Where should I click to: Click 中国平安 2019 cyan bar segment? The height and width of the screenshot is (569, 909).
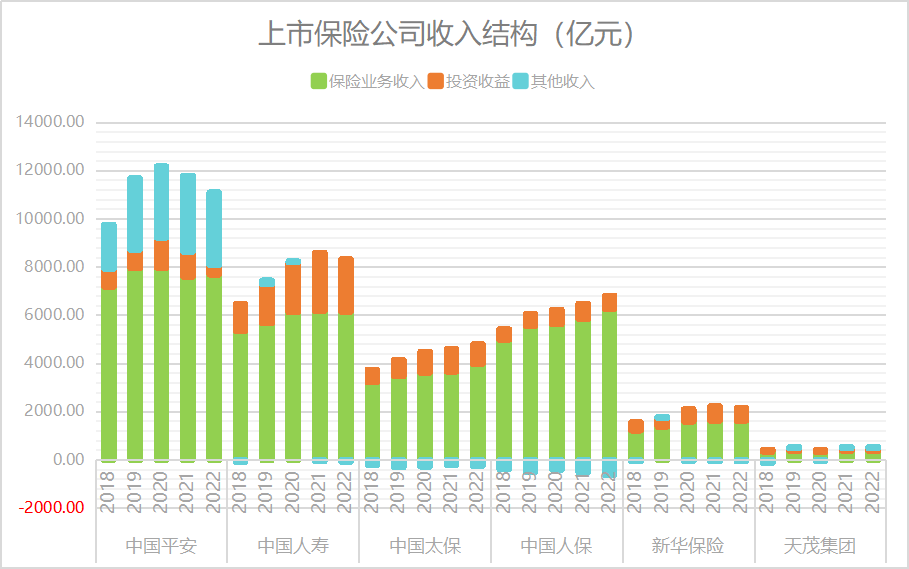coord(135,214)
